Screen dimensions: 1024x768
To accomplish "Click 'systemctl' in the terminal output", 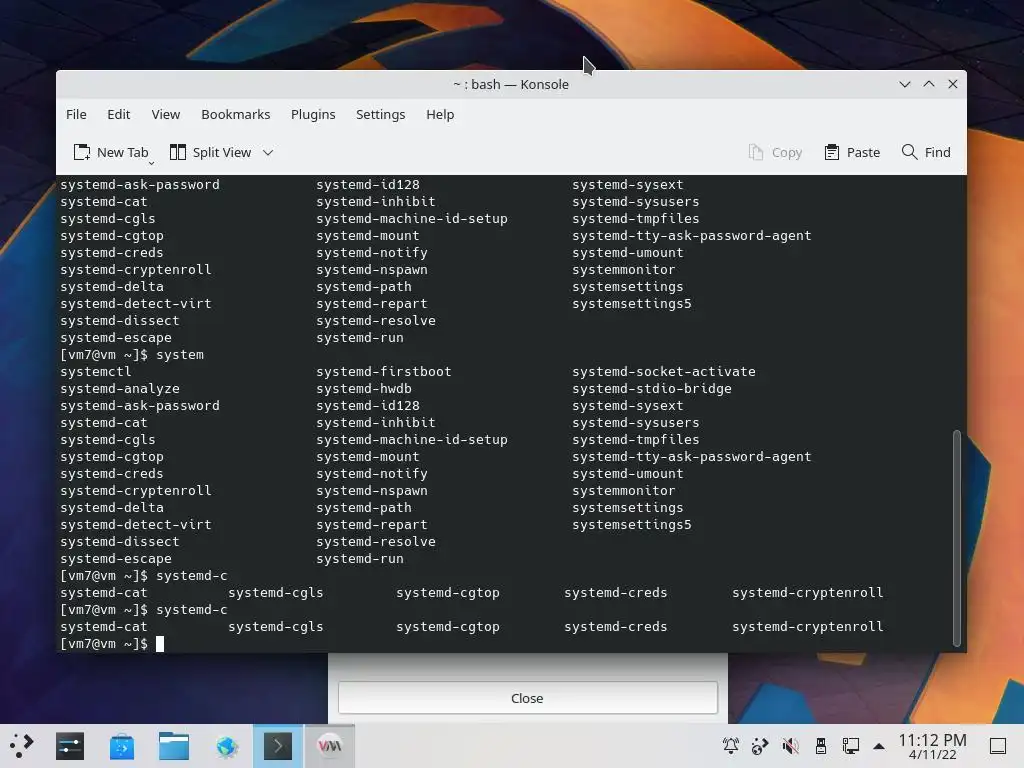I will pyautogui.click(x=95, y=372).
